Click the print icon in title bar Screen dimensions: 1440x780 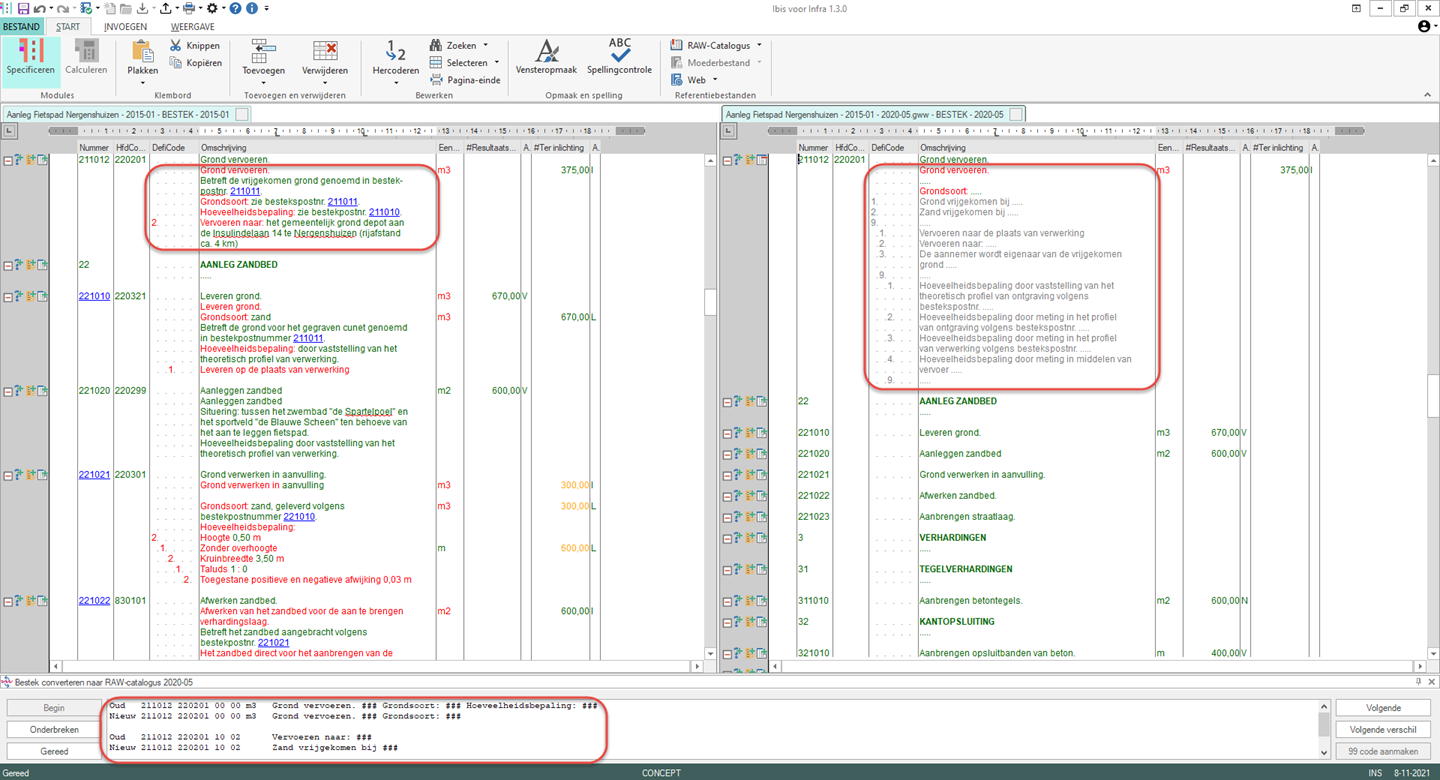188,8
